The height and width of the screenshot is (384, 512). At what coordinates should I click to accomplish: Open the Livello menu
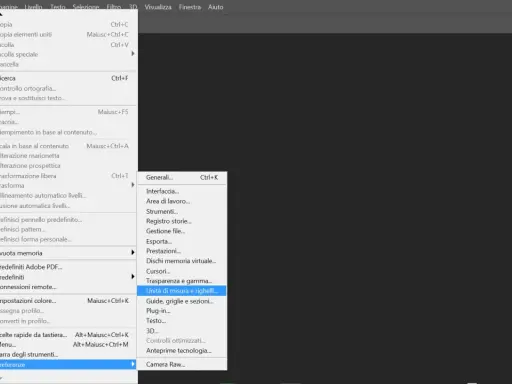(33, 7)
